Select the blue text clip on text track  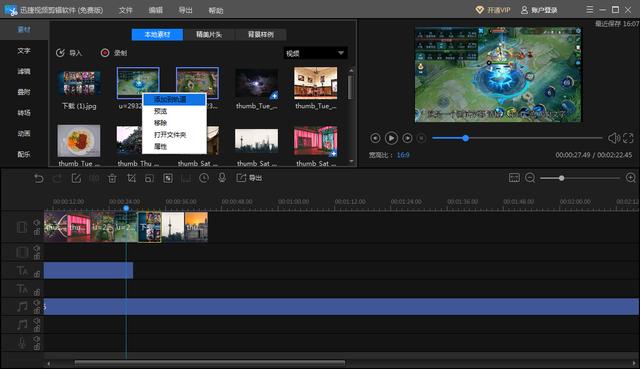click(88, 271)
